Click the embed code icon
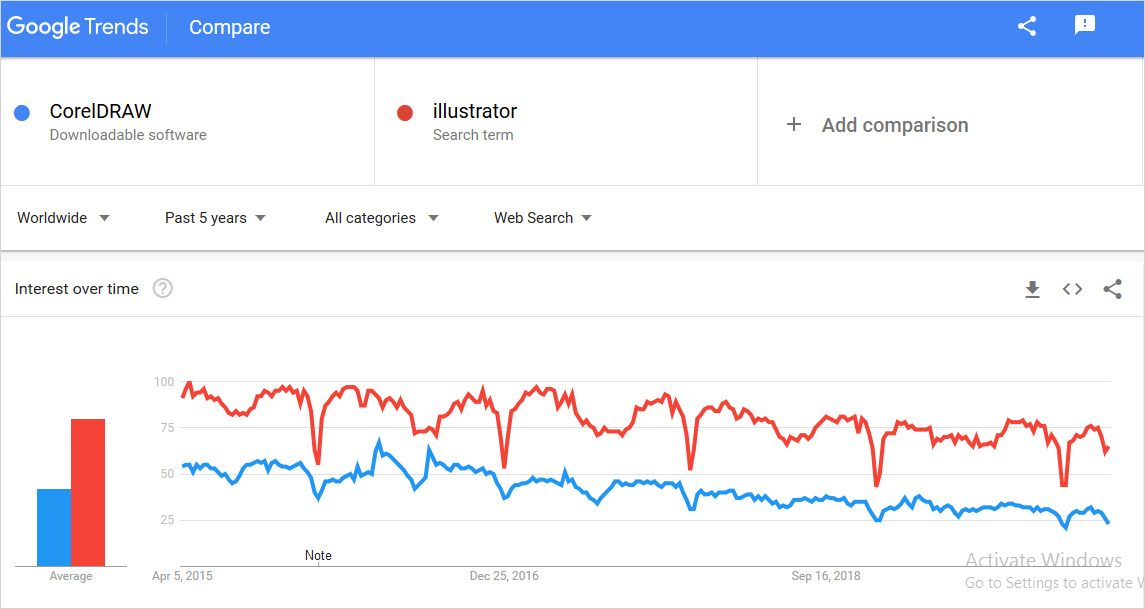Viewport: 1145px width, 609px height. point(1072,289)
